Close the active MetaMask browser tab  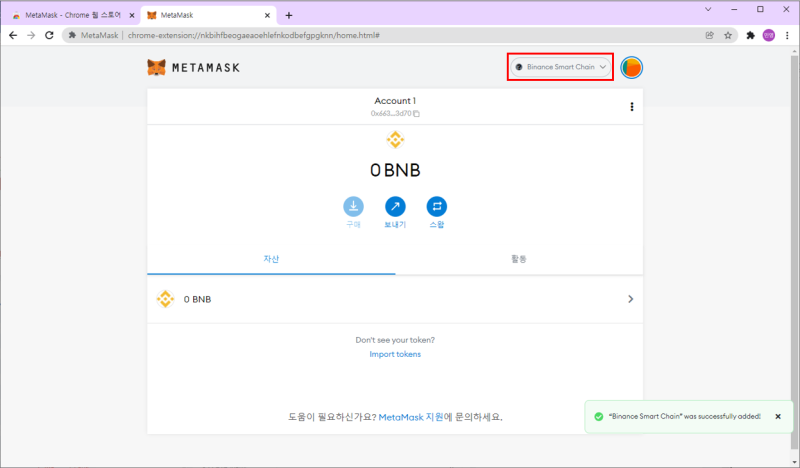pos(267,15)
